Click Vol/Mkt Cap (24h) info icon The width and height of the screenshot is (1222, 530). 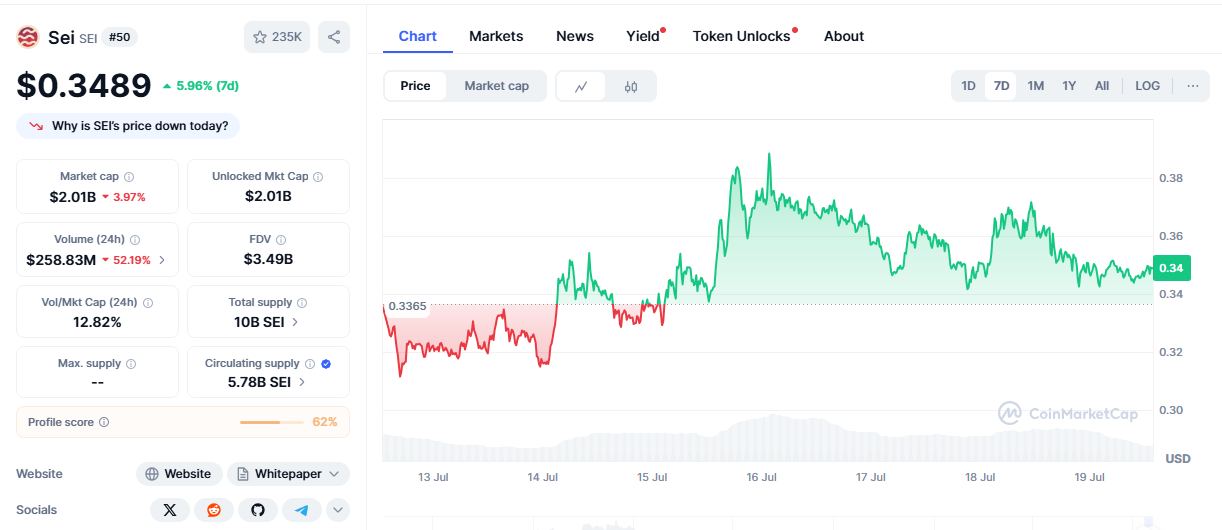[x=148, y=303]
